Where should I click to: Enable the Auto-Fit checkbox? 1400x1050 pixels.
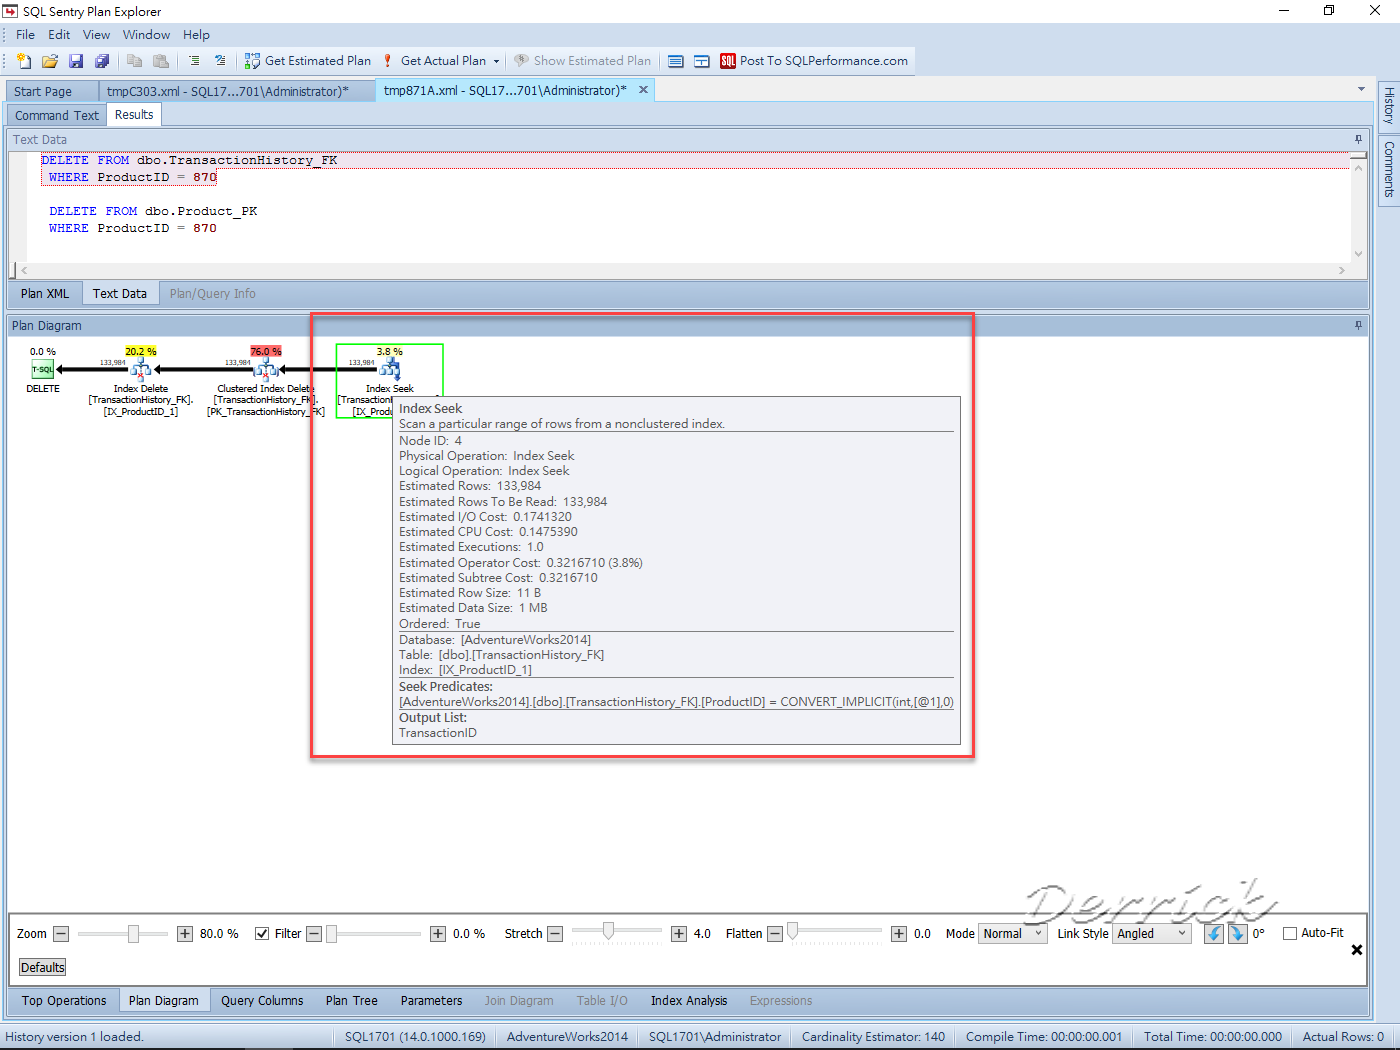(x=1288, y=932)
